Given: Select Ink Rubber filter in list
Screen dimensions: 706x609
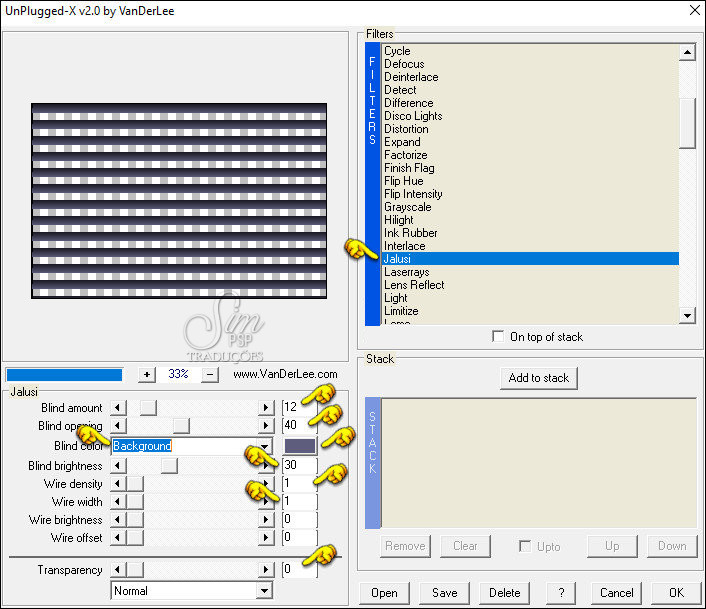Looking at the screenshot, I should [411, 233].
